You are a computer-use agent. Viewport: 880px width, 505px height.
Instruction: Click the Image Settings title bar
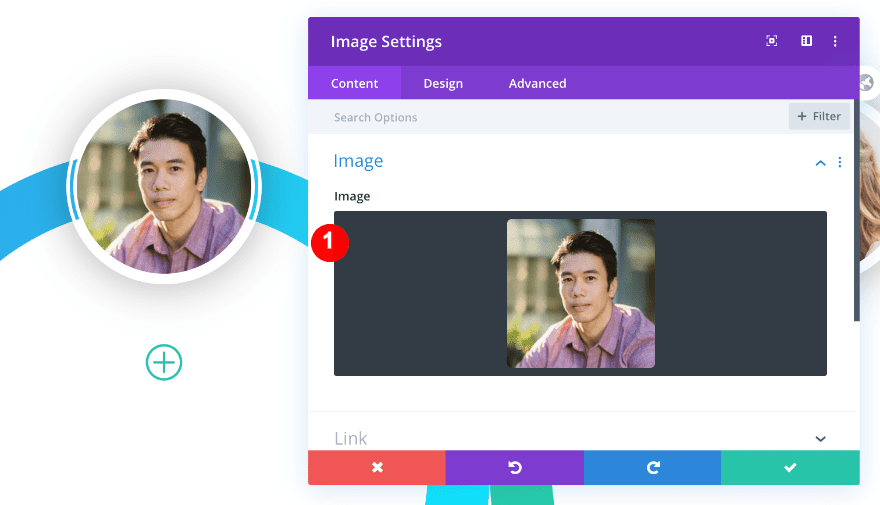click(x=584, y=42)
